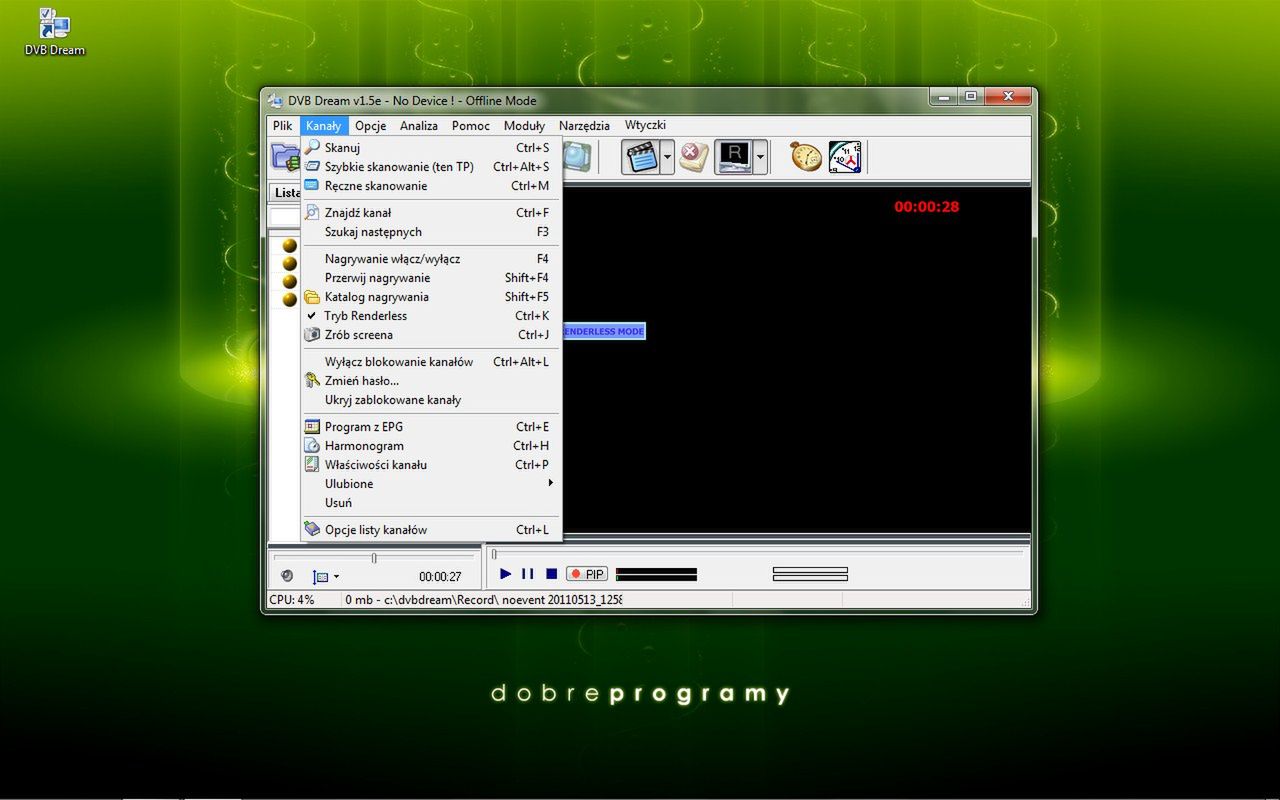Open the Moduły menu
This screenshot has width=1280, height=800.
(524, 126)
